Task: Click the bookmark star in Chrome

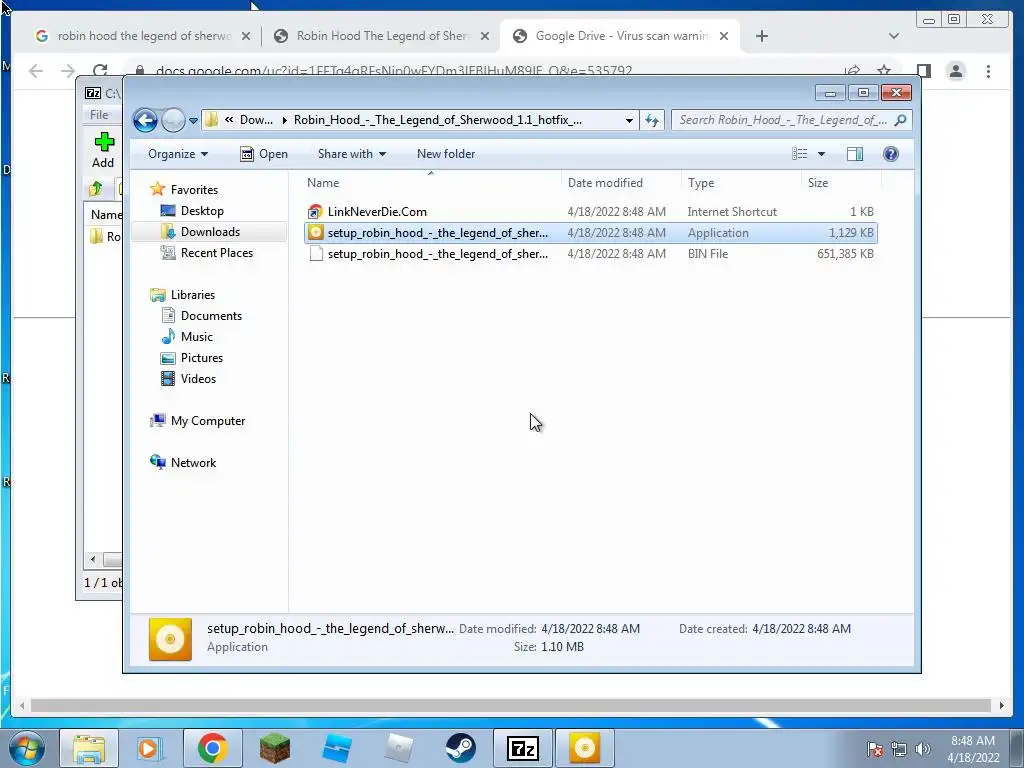Action: 884,71
